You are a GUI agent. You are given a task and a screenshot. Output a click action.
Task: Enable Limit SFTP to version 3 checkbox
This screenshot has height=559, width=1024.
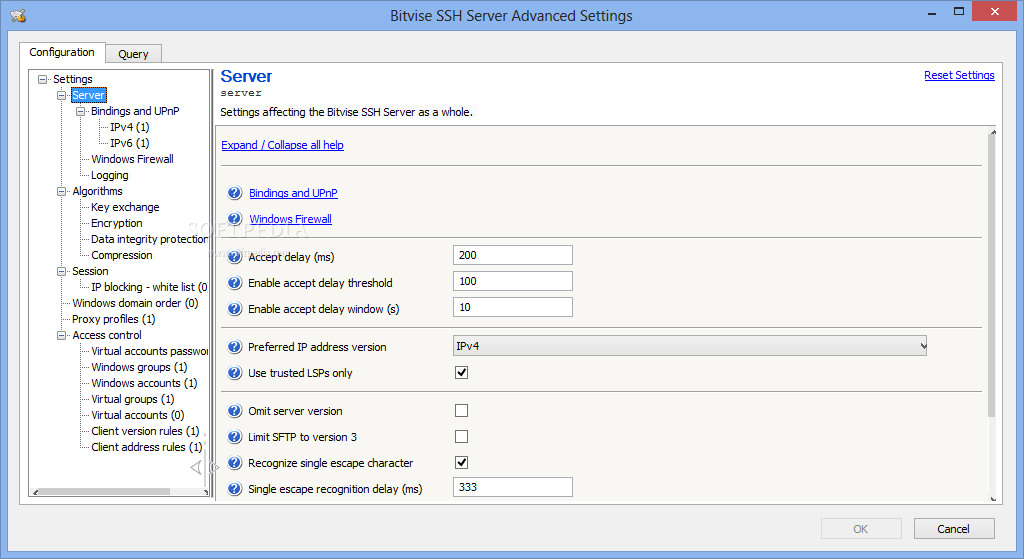461,436
